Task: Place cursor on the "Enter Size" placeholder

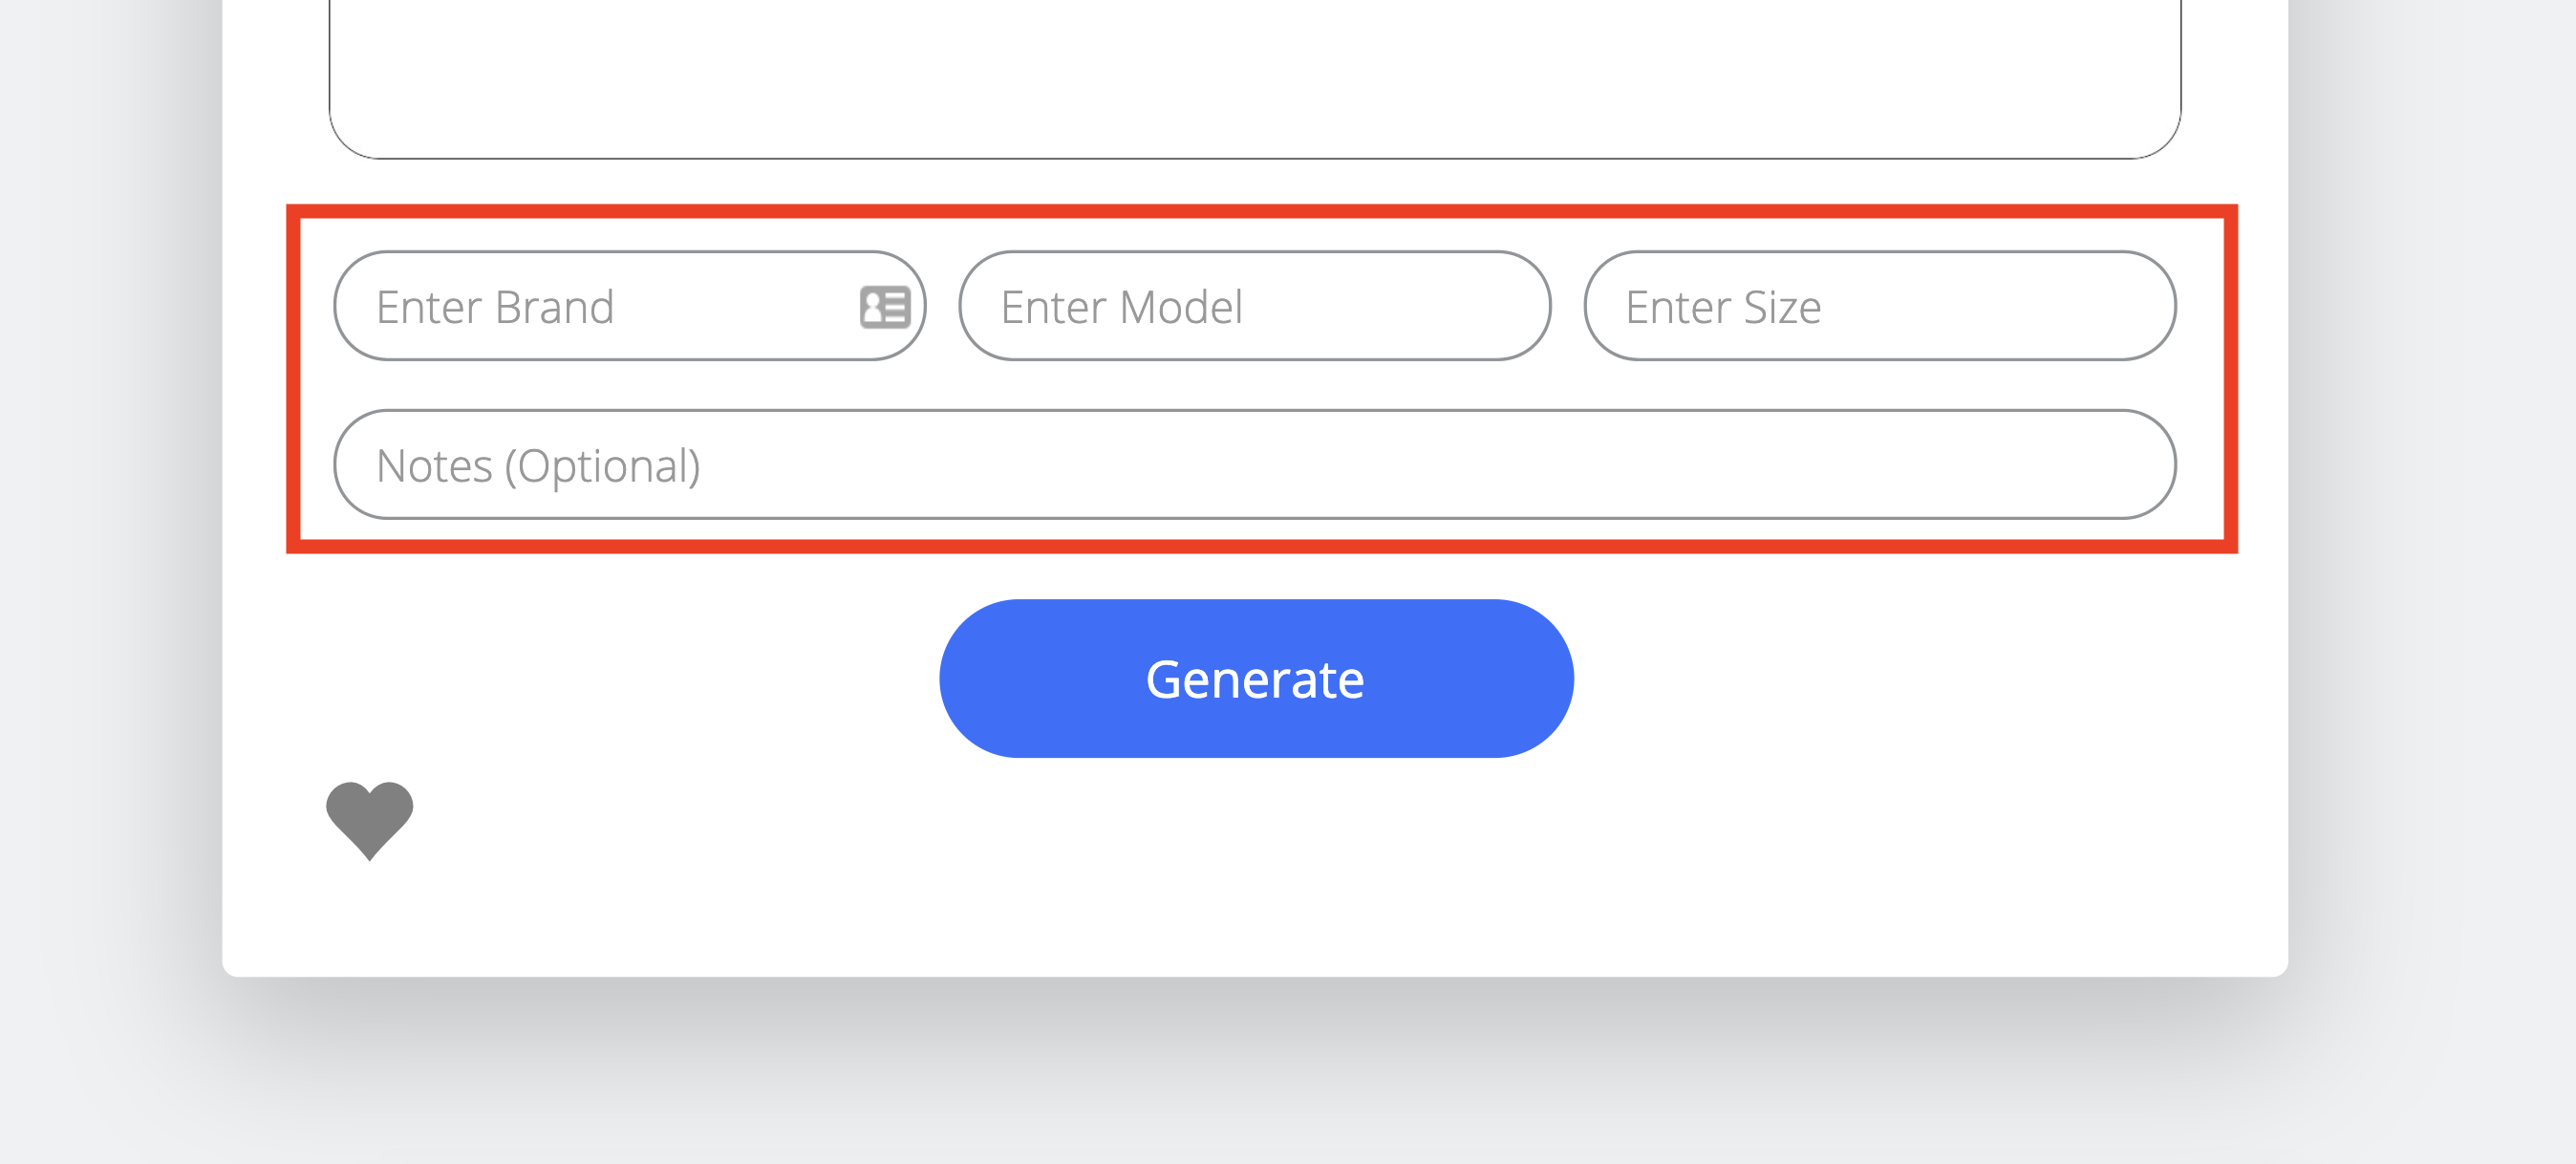Action: click(1723, 307)
